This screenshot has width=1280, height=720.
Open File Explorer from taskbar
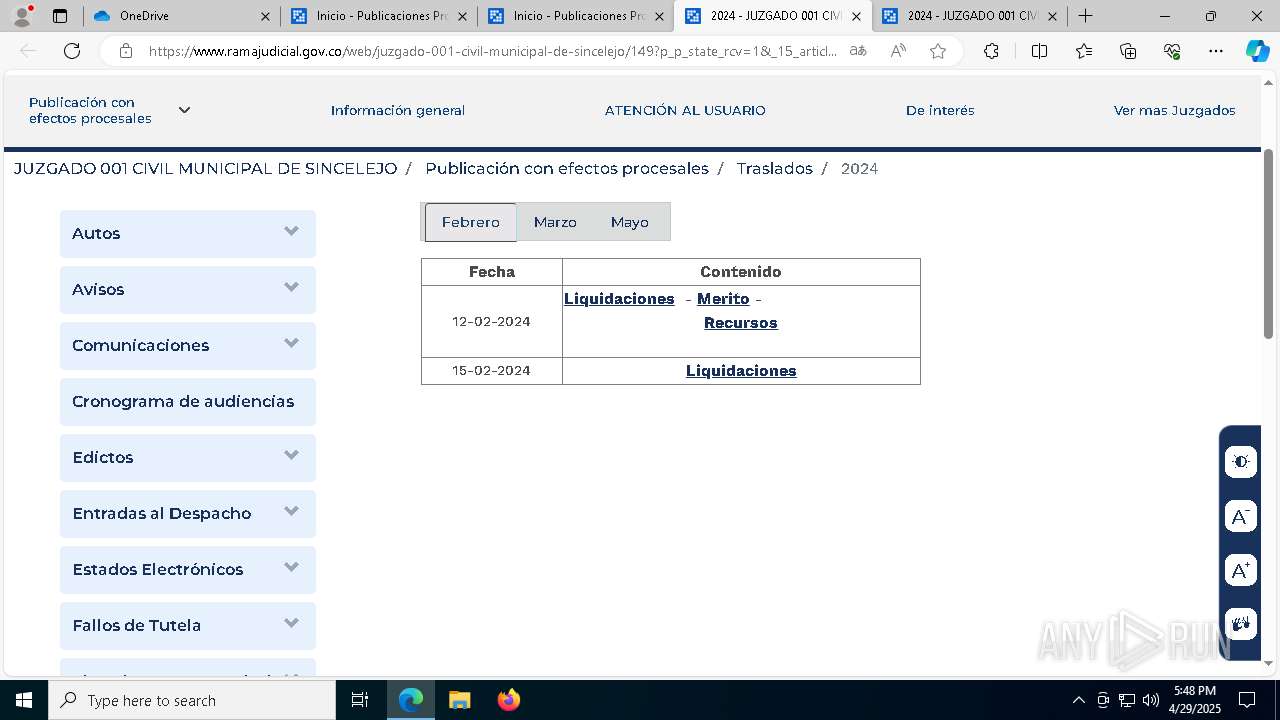(459, 700)
